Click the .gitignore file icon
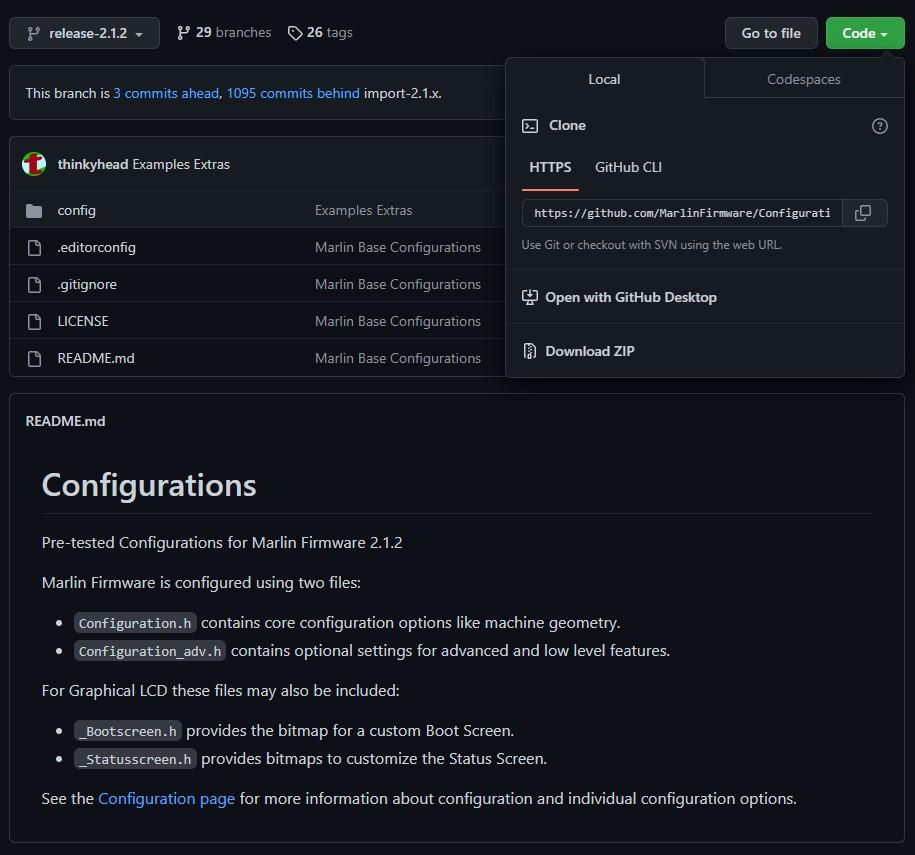915x855 pixels. click(34, 285)
